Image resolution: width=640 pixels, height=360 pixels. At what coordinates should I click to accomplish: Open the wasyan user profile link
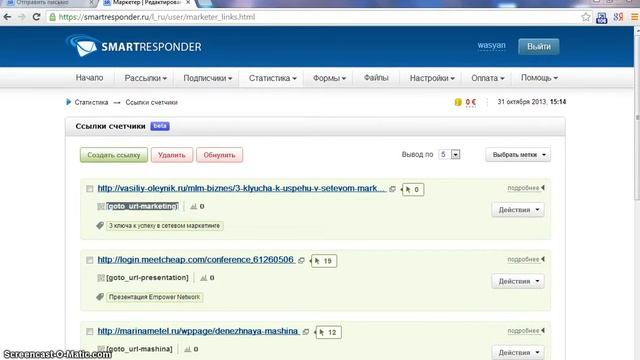(x=491, y=45)
